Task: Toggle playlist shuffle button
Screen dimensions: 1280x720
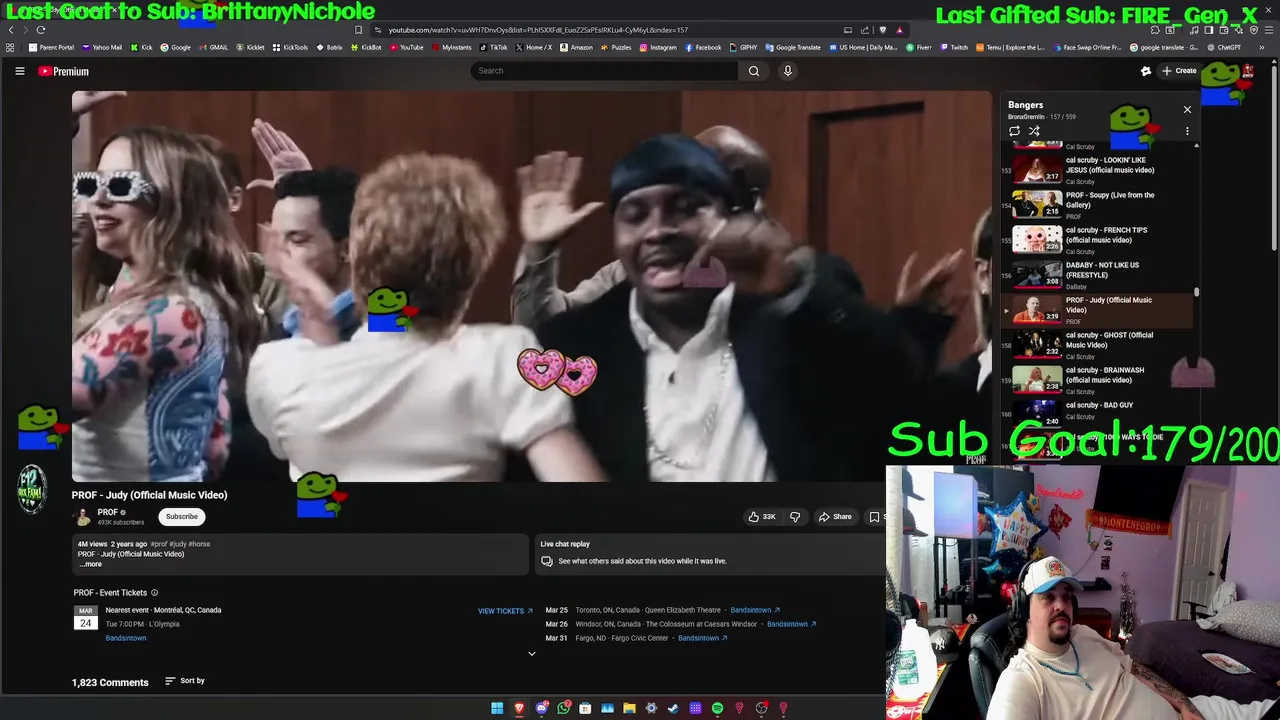Action: [x=1034, y=131]
